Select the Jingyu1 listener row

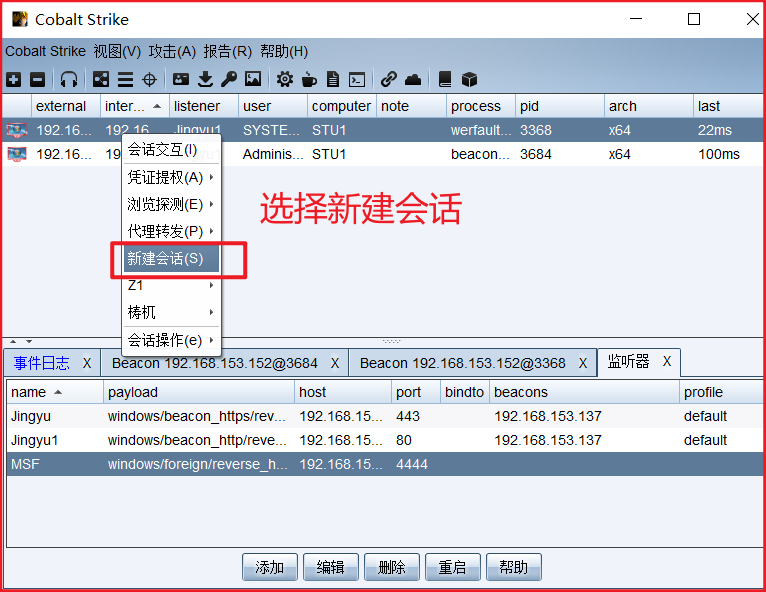click(x=386, y=440)
